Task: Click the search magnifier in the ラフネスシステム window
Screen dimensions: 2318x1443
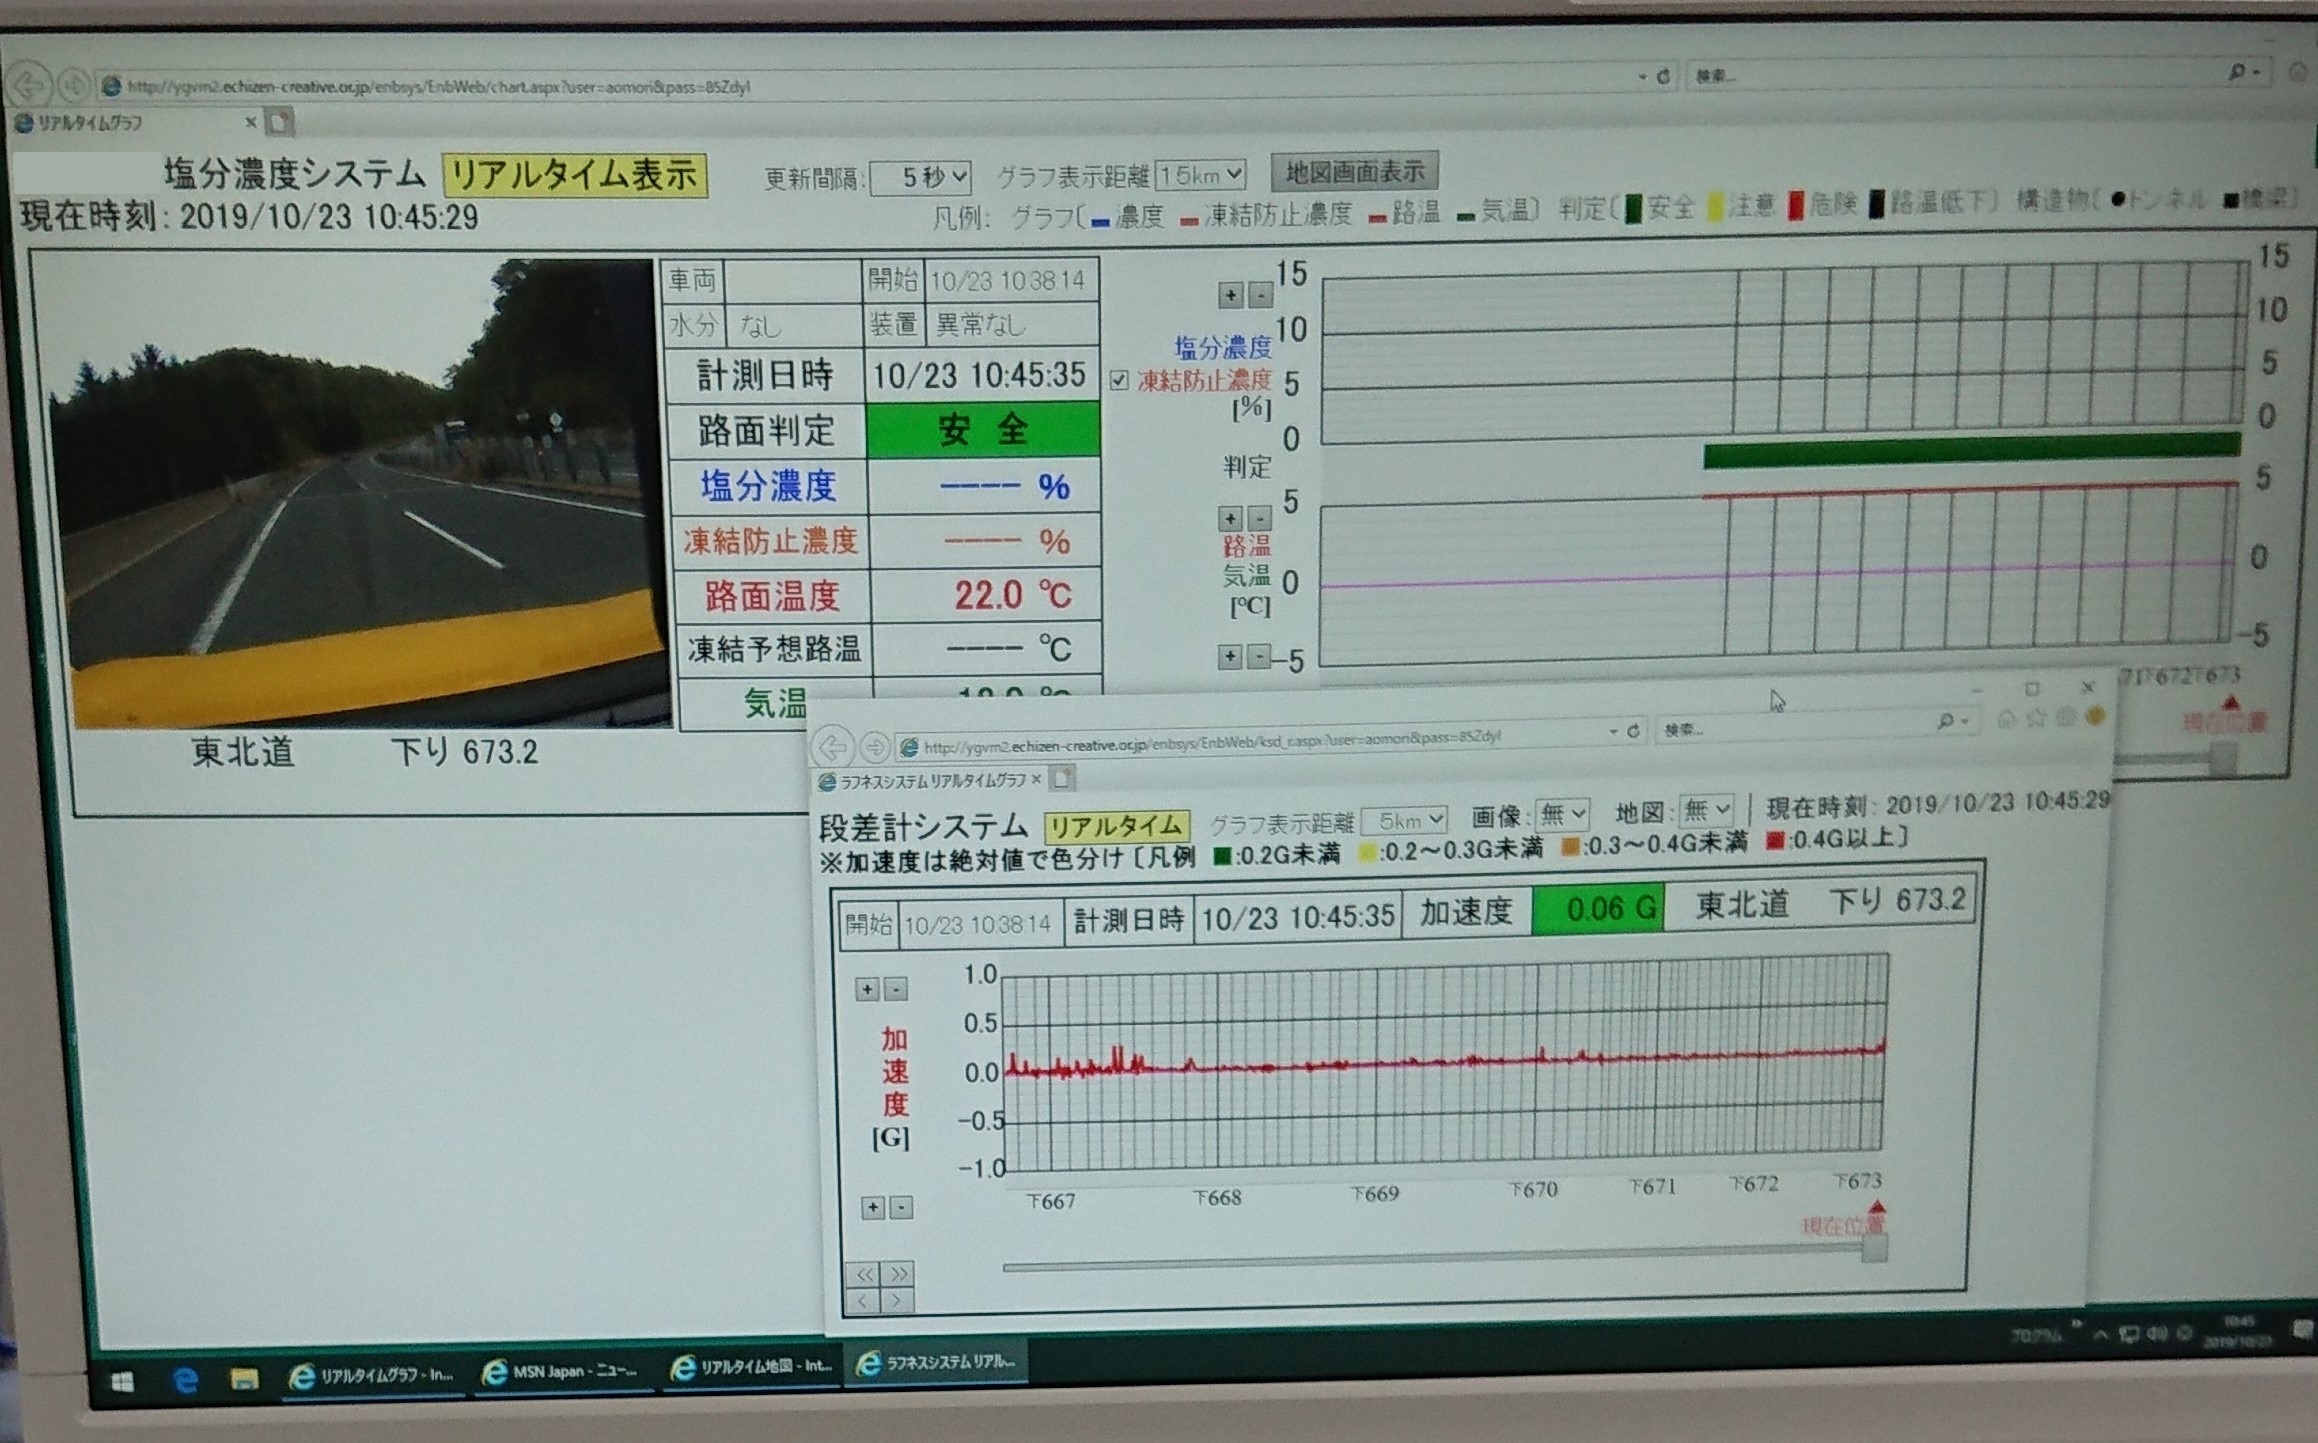Action: (x=1946, y=721)
